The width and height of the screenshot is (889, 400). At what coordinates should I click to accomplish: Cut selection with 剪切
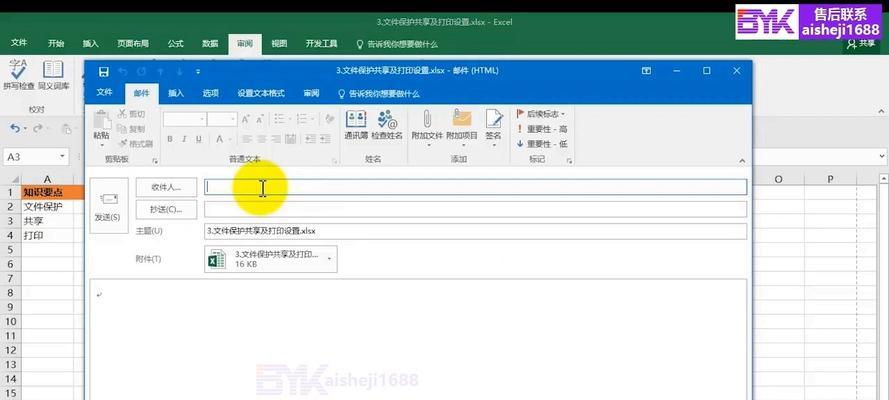131,114
